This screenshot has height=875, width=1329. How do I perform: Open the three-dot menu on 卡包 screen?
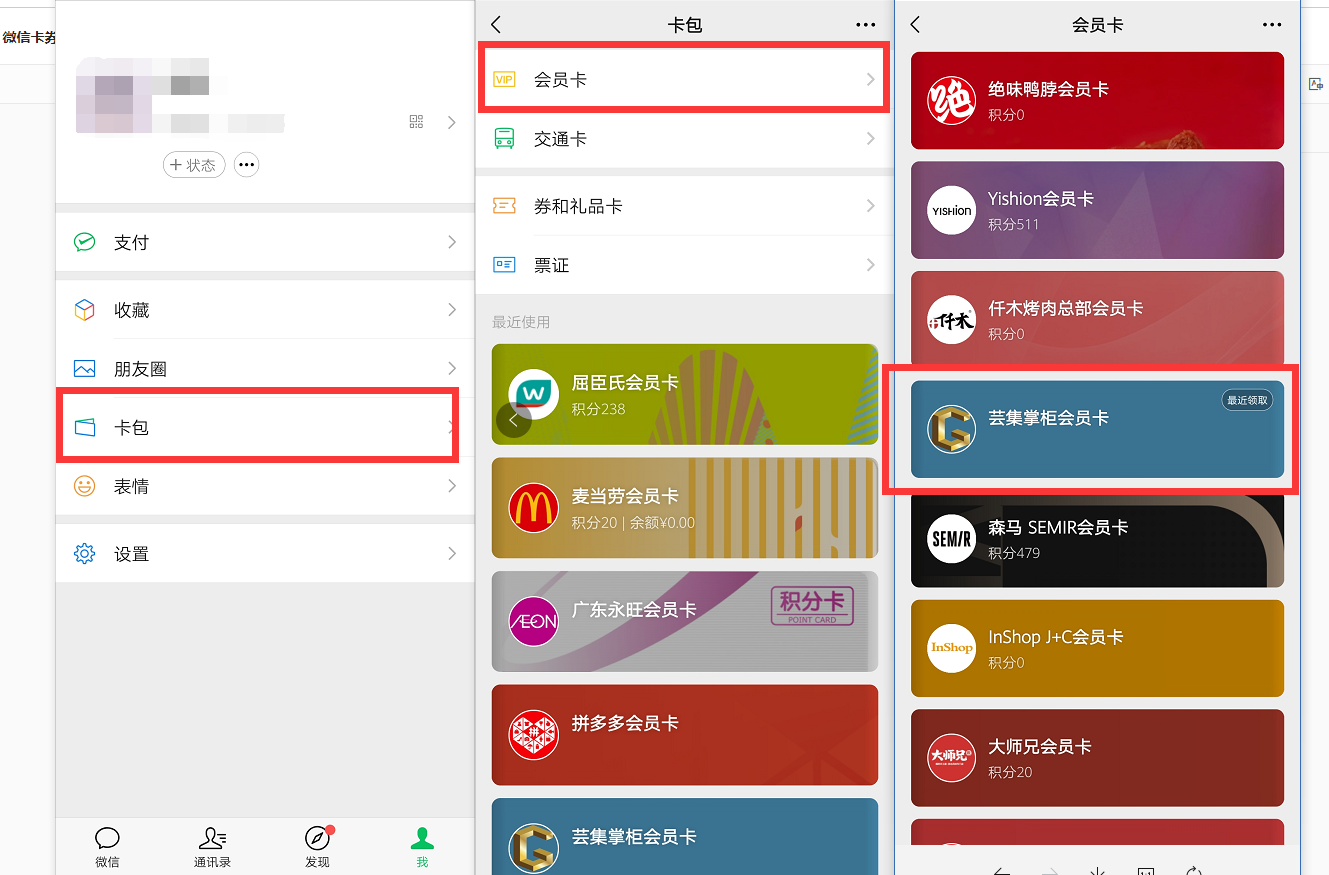click(x=865, y=25)
